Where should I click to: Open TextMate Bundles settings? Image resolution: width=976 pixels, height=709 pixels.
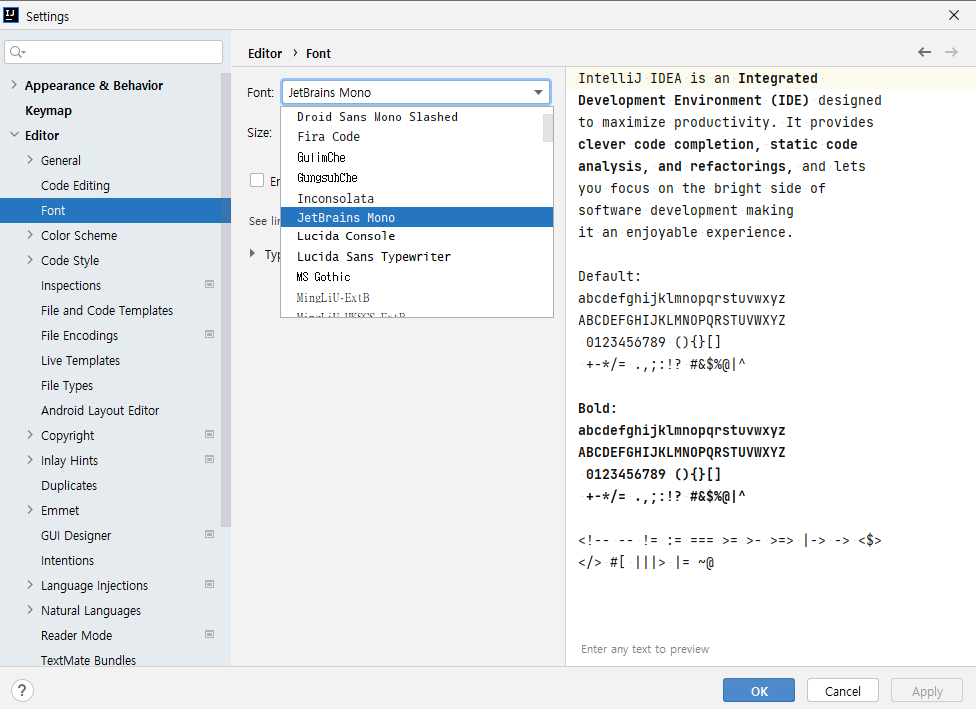pyautogui.click(x=88, y=660)
